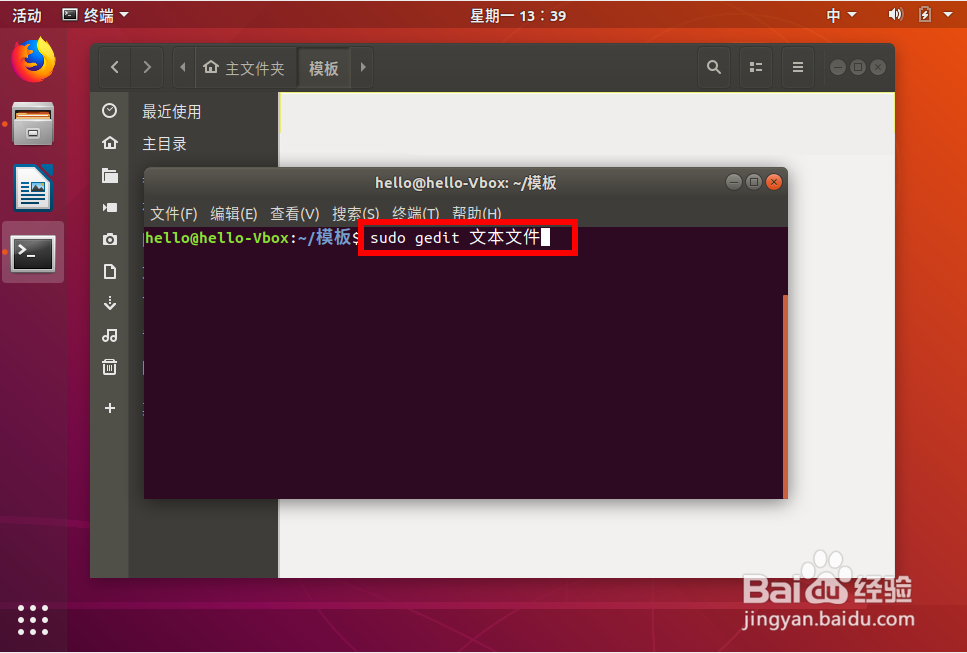This screenshot has width=967, height=653.
Task: Open the Music note icon in the sidebar
Action: pos(110,335)
